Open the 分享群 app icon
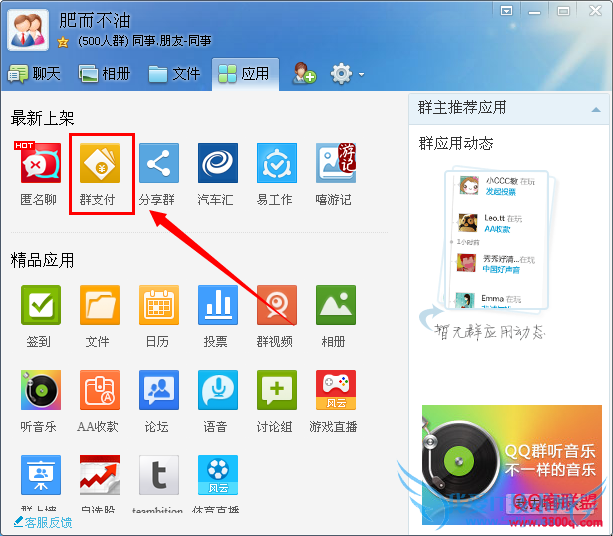The width and height of the screenshot is (613, 536). coord(159,163)
